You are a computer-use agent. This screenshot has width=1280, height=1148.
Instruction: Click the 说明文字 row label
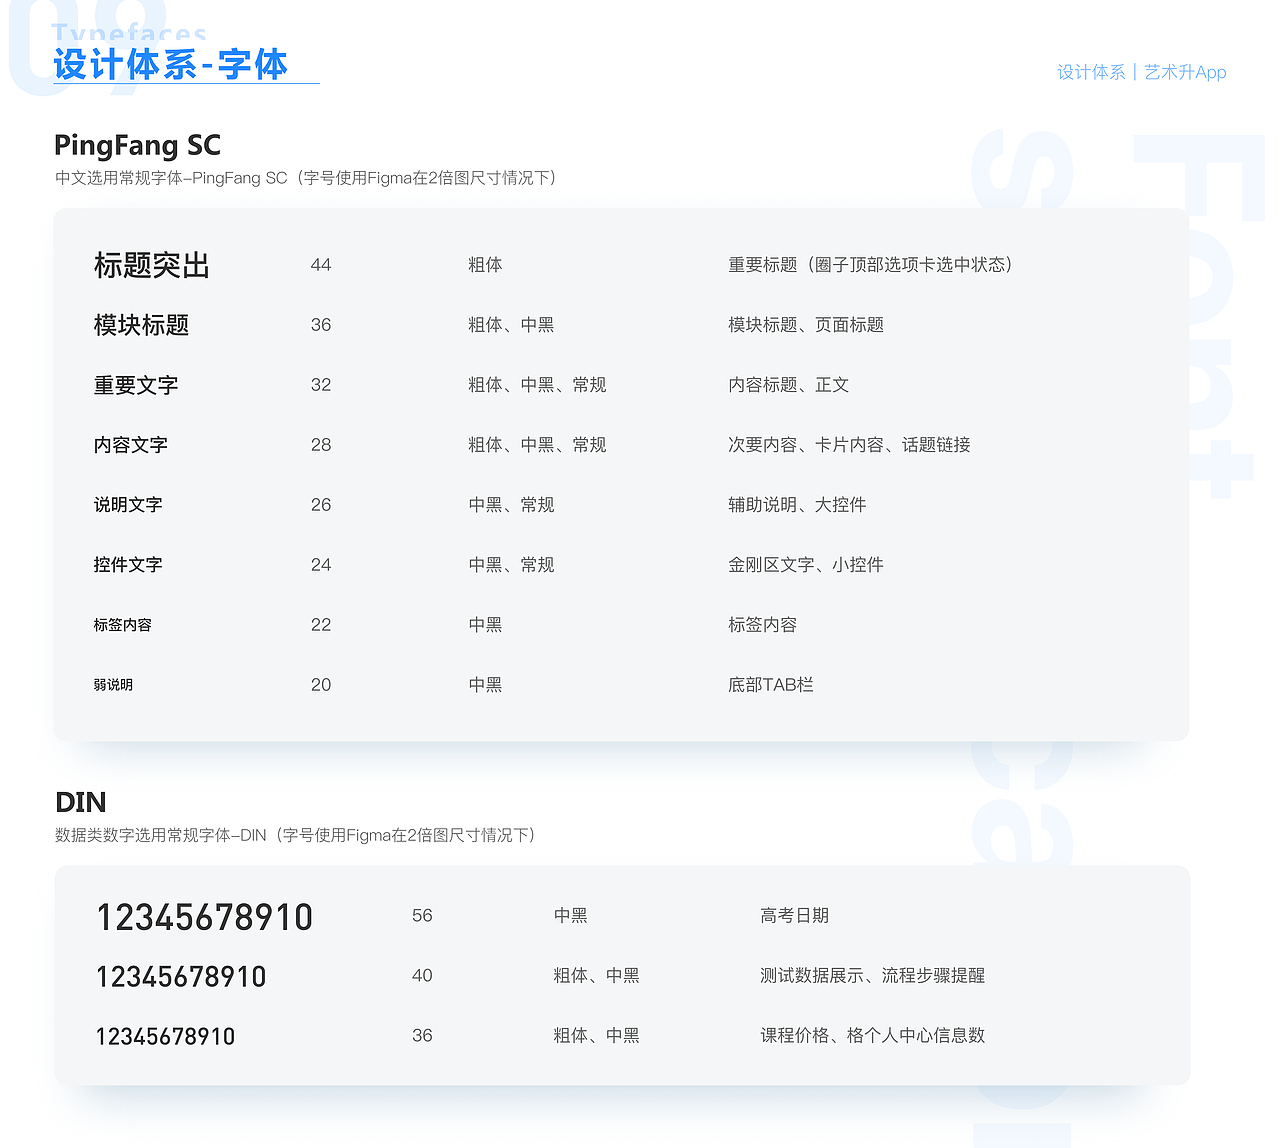point(127,504)
